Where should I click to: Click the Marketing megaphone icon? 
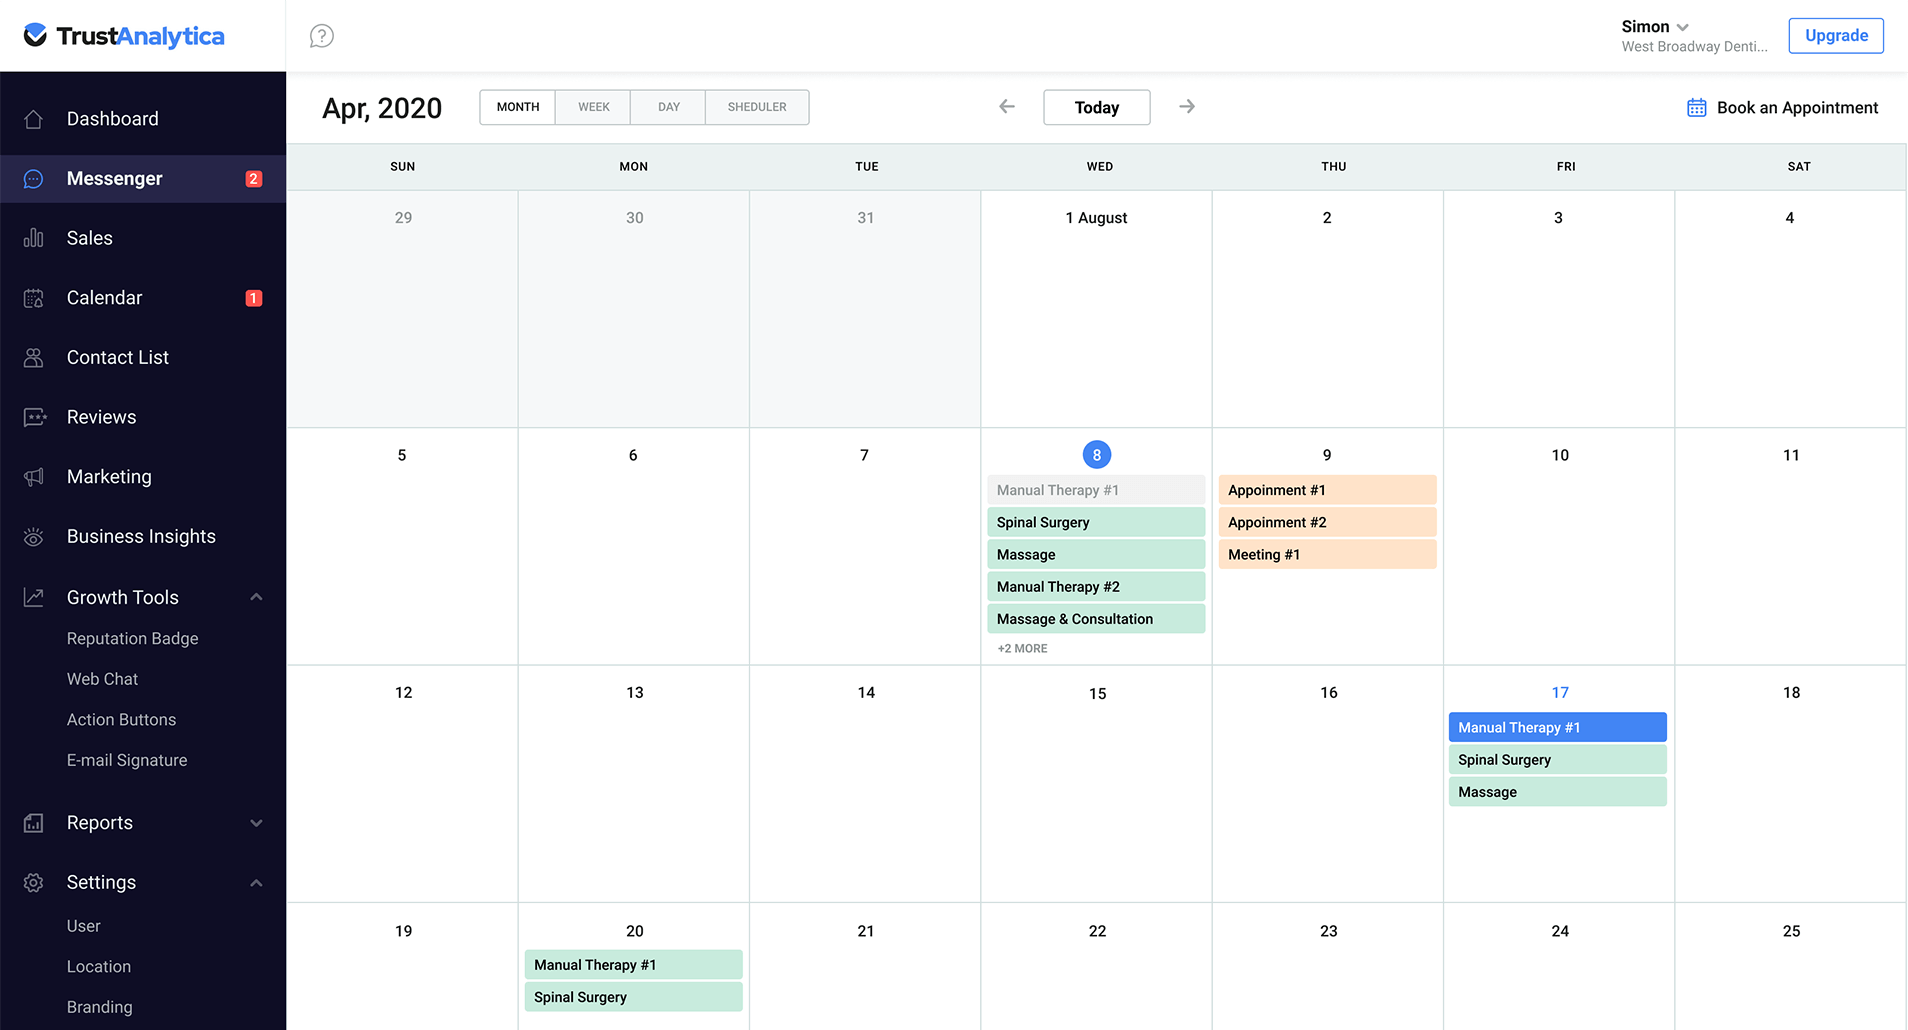point(34,477)
